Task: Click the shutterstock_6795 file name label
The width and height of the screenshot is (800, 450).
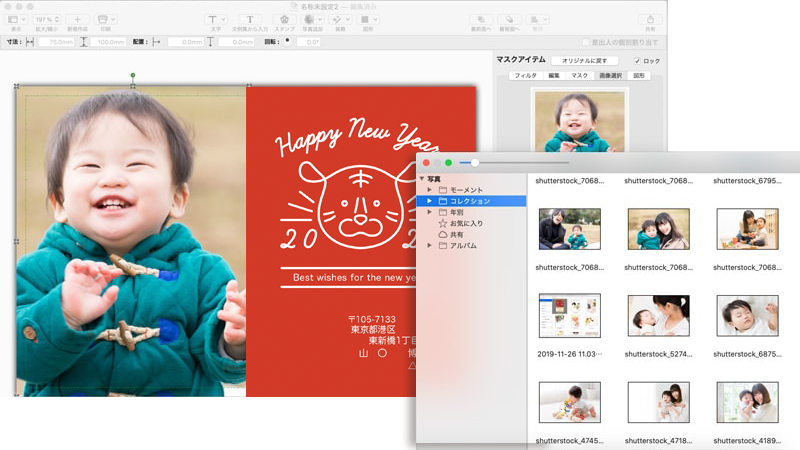Action: pos(747,181)
